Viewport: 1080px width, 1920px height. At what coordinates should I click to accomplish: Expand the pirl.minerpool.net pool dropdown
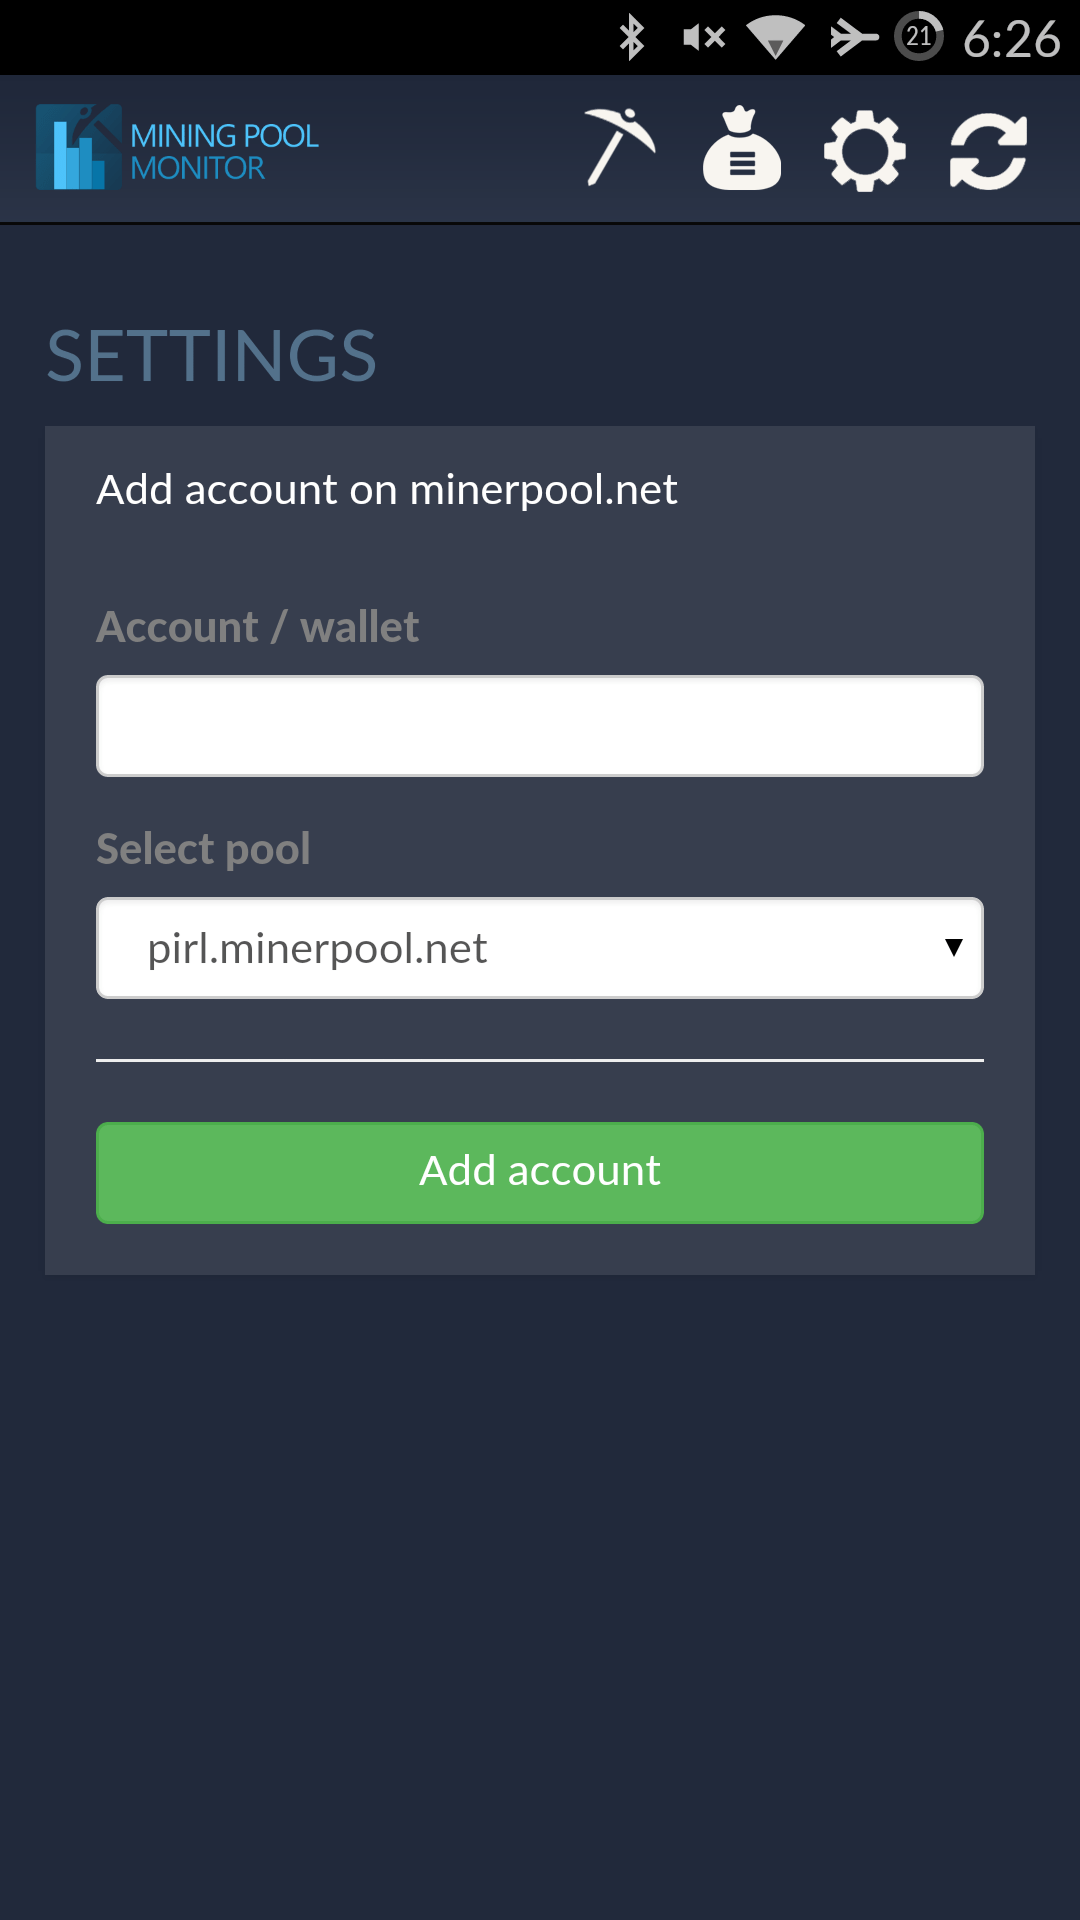[x=540, y=948]
